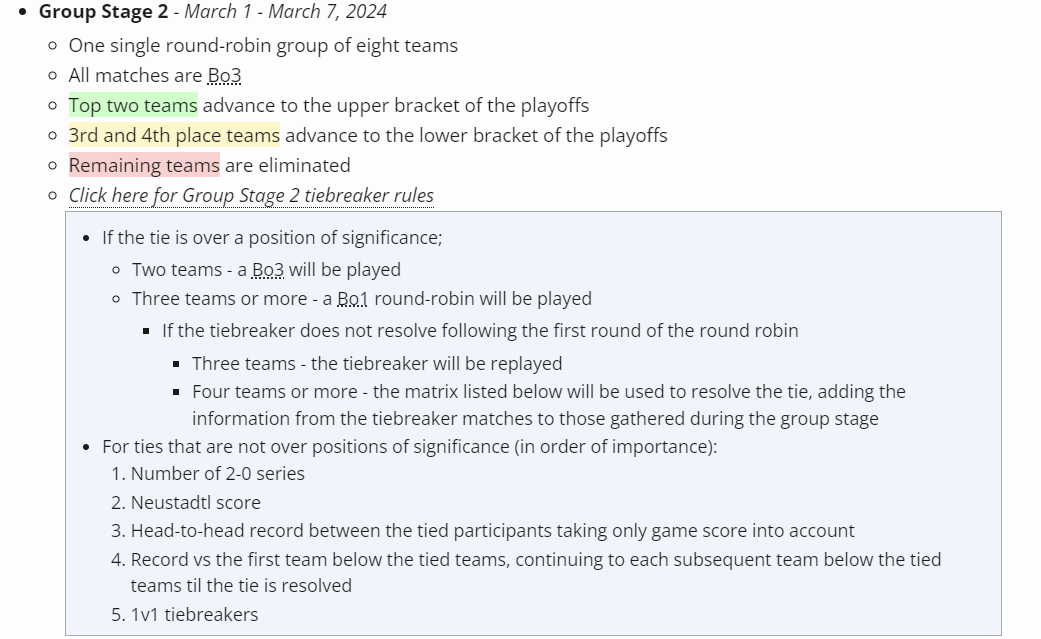
Task: Click "For ties that are not over positions" line
Action: click(x=409, y=446)
